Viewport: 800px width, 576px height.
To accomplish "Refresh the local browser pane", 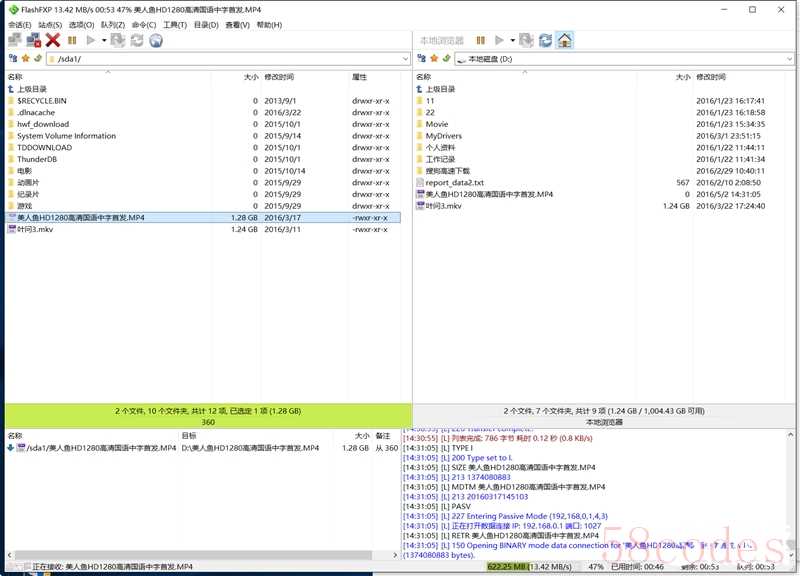I will point(545,40).
